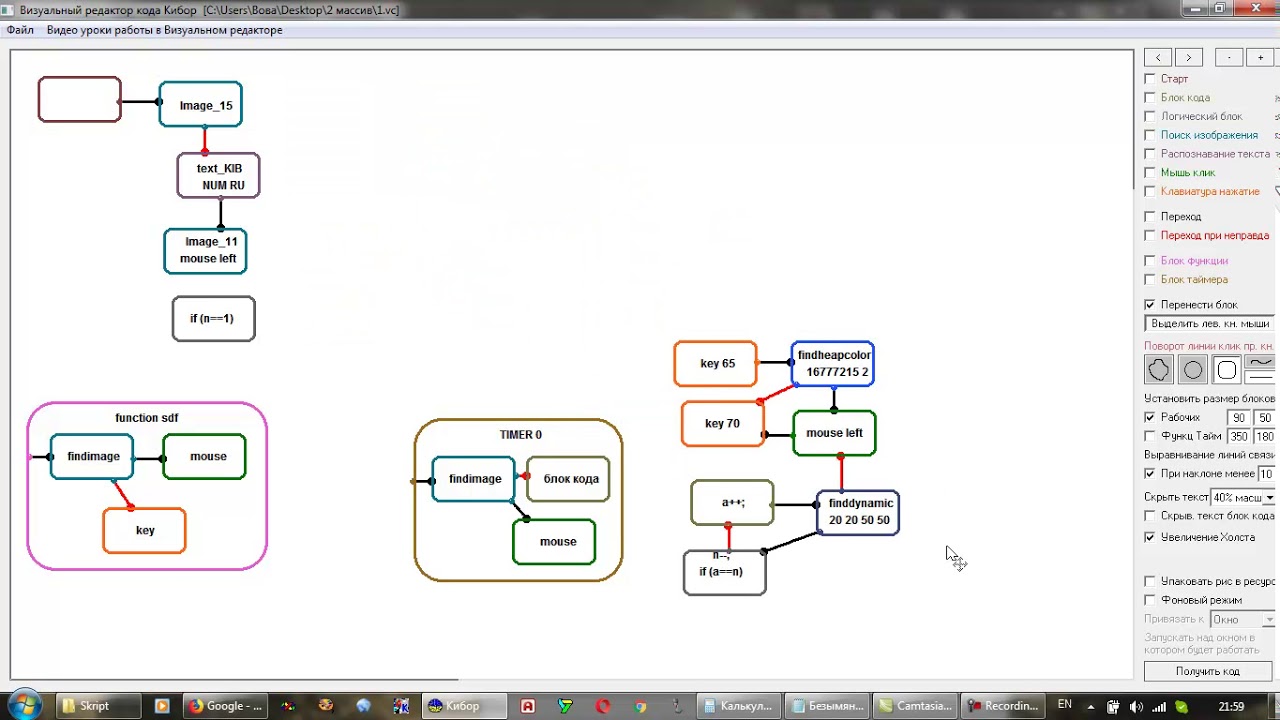Choose the wavy line style icon
This screenshot has height=720, width=1280.
[1261, 362]
